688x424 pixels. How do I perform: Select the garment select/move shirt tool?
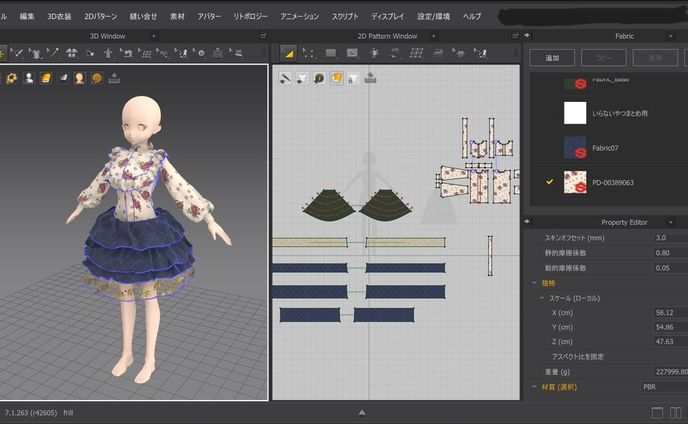coord(35,53)
